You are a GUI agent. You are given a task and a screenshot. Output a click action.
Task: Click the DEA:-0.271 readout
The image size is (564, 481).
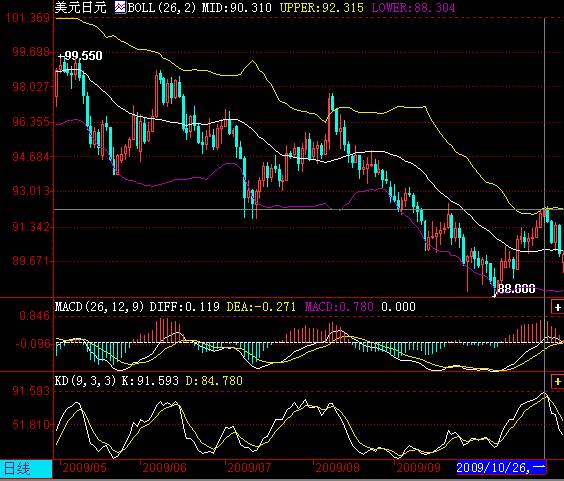coord(261,307)
